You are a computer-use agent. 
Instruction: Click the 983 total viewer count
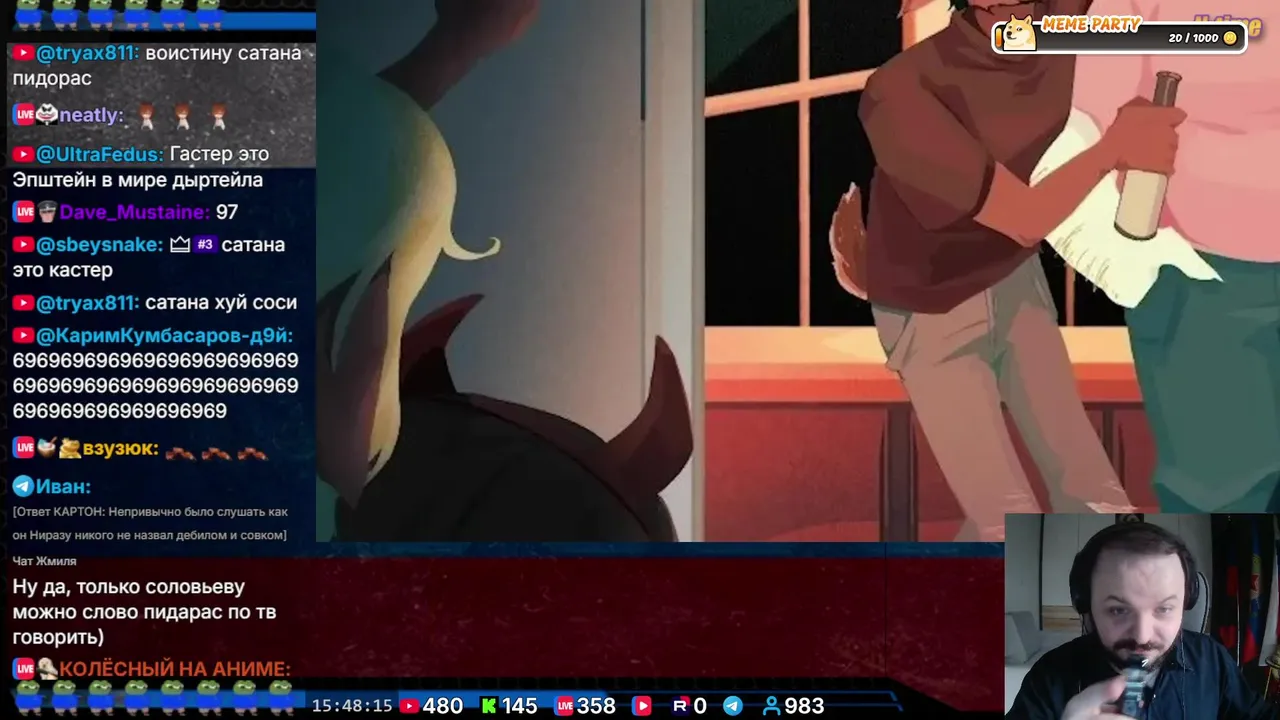tap(804, 706)
